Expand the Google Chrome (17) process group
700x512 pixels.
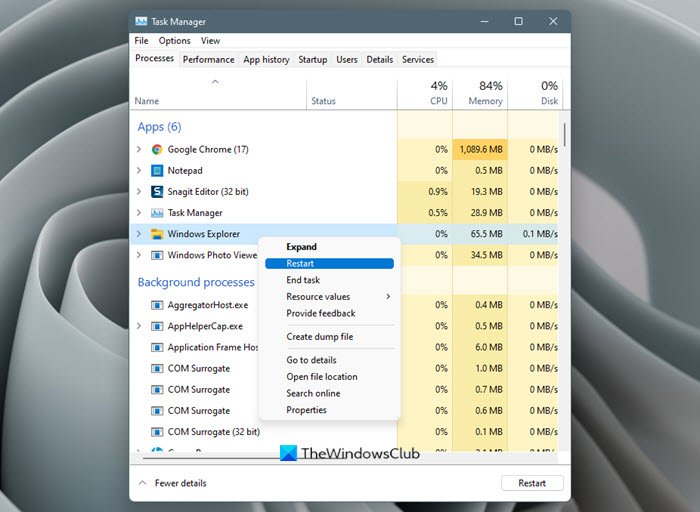139,150
